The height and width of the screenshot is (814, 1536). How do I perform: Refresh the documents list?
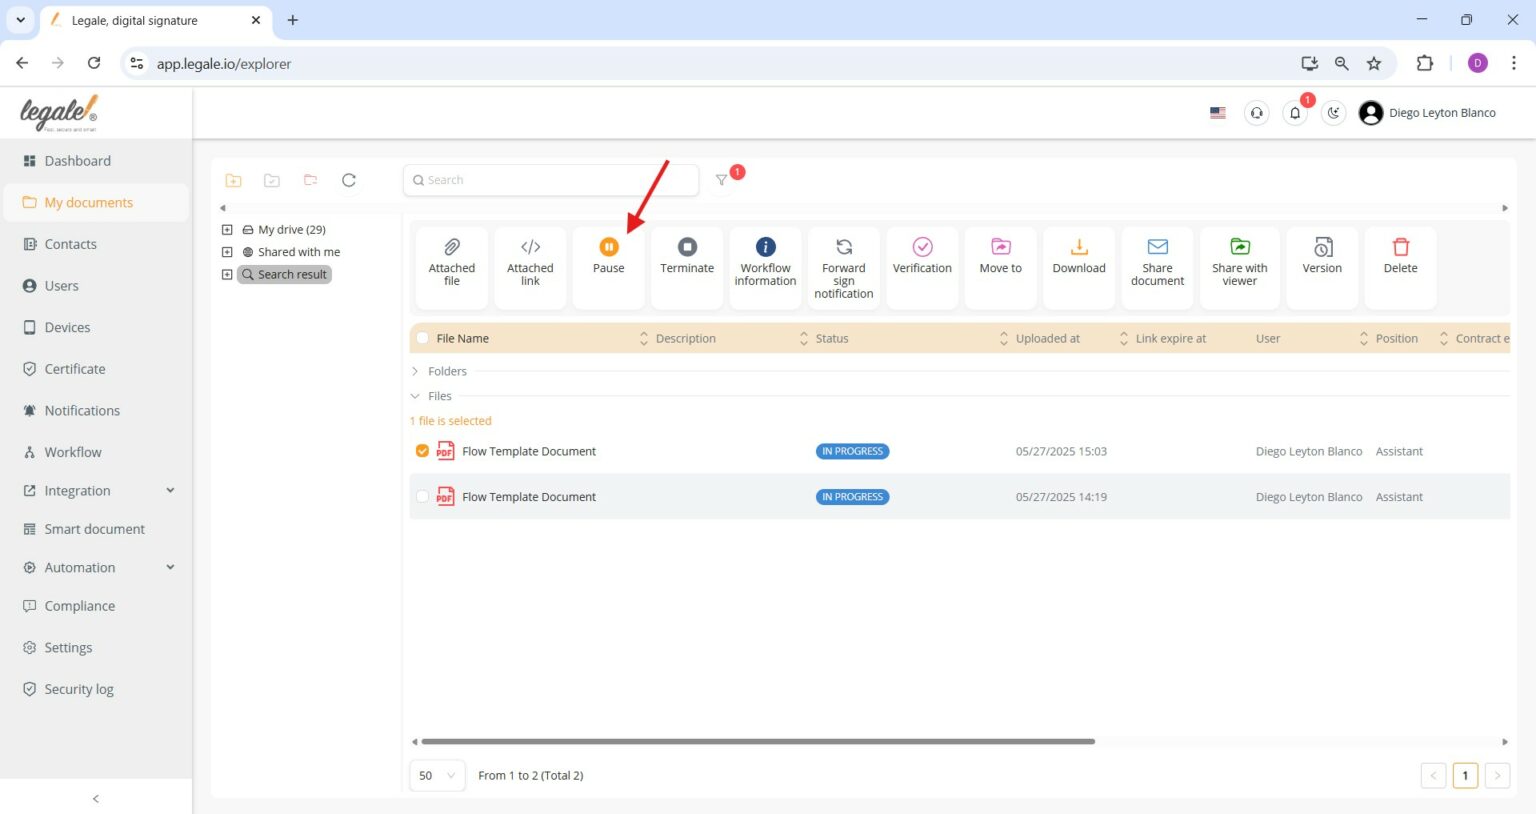[x=348, y=180]
